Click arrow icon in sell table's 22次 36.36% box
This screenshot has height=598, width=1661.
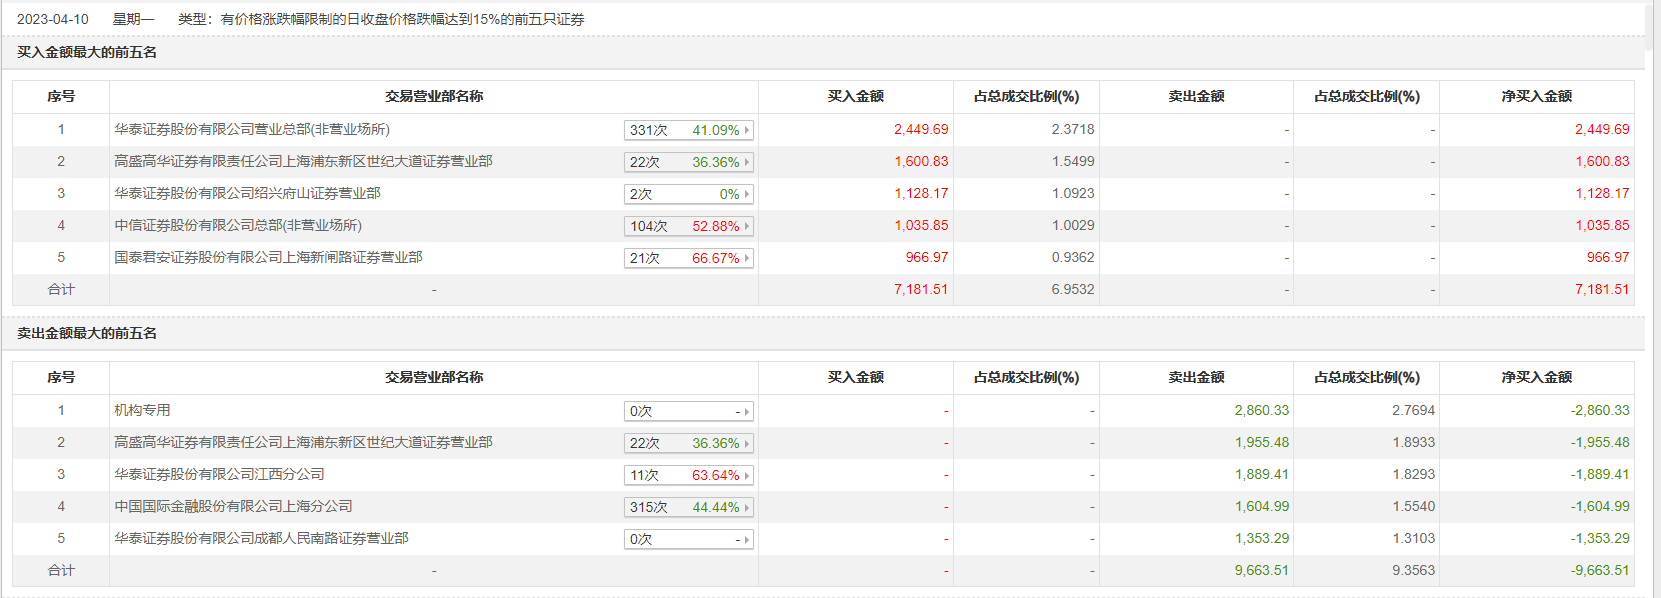click(747, 443)
